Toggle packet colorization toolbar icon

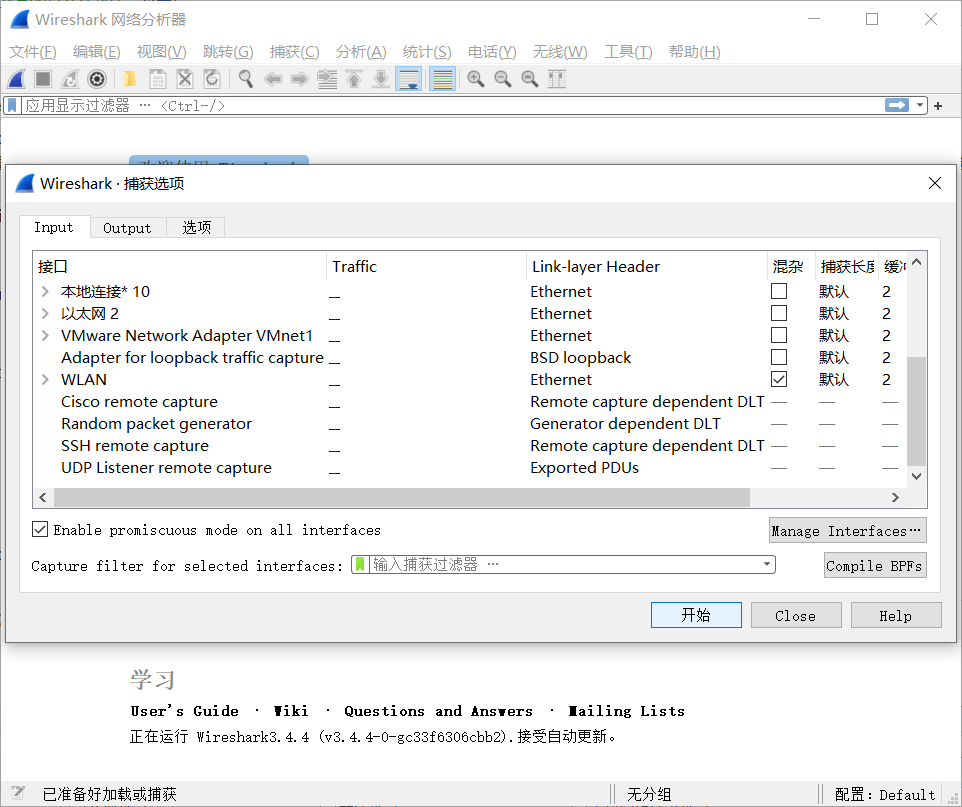[x=442, y=79]
